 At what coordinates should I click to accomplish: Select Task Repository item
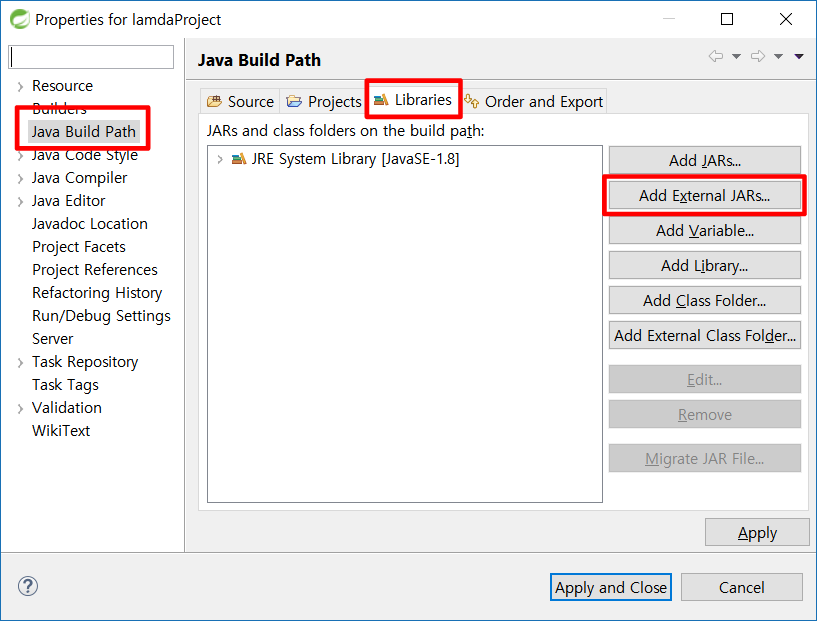coord(85,362)
